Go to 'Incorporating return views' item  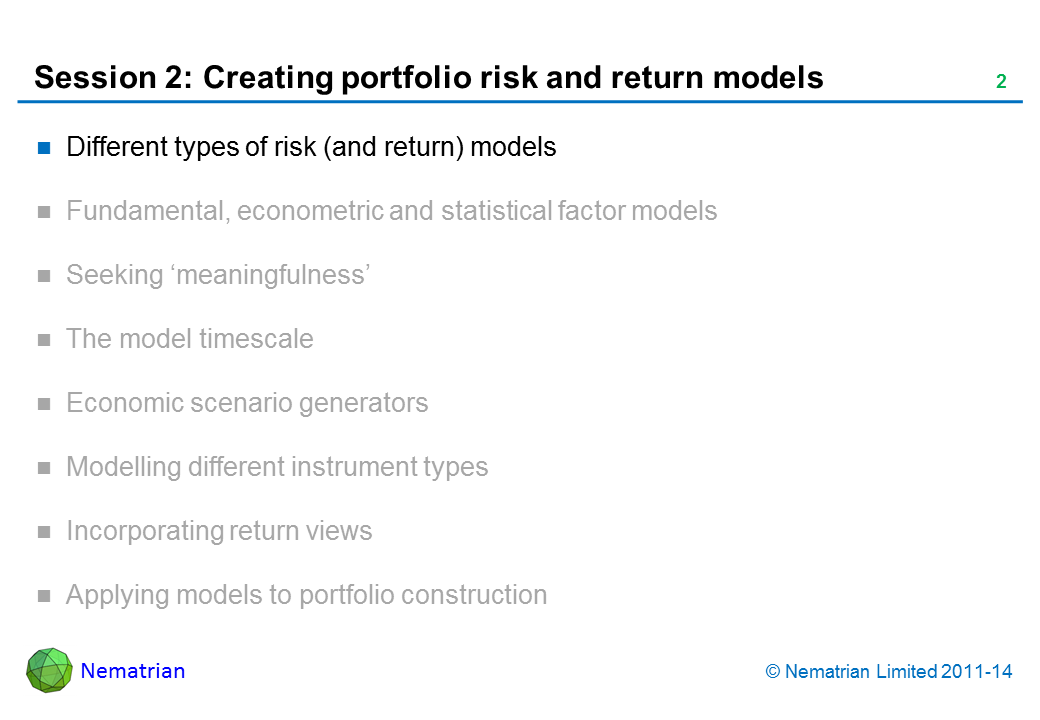coord(219,531)
